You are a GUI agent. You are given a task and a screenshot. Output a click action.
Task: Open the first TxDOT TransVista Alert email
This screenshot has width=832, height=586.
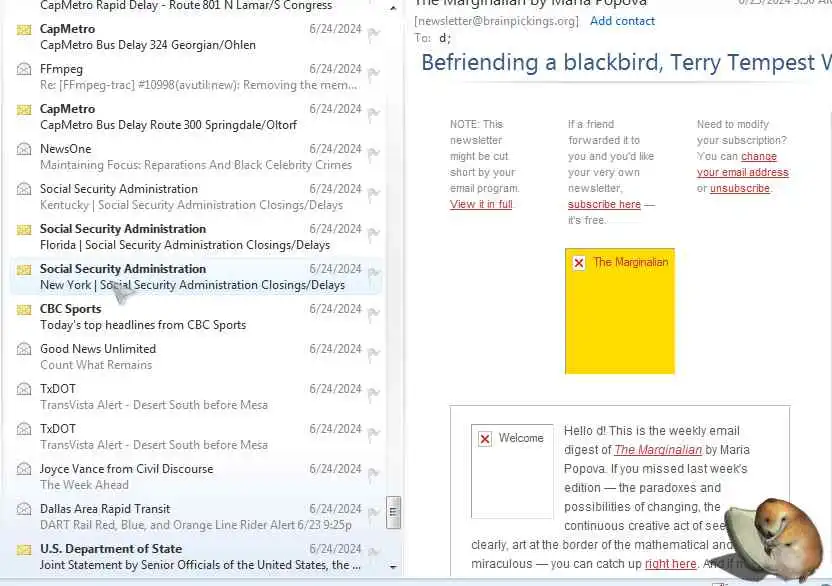[x=196, y=397]
